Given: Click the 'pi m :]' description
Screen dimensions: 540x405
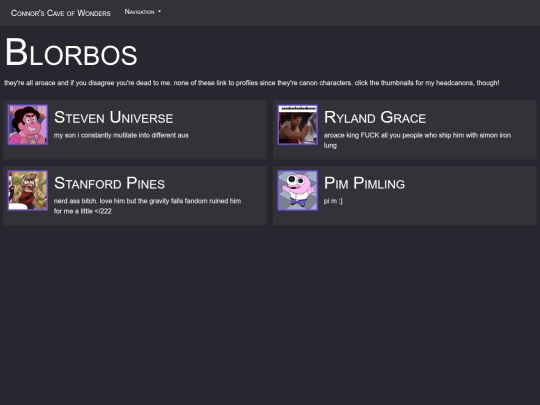Looking at the screenshot, I should 333,201.
